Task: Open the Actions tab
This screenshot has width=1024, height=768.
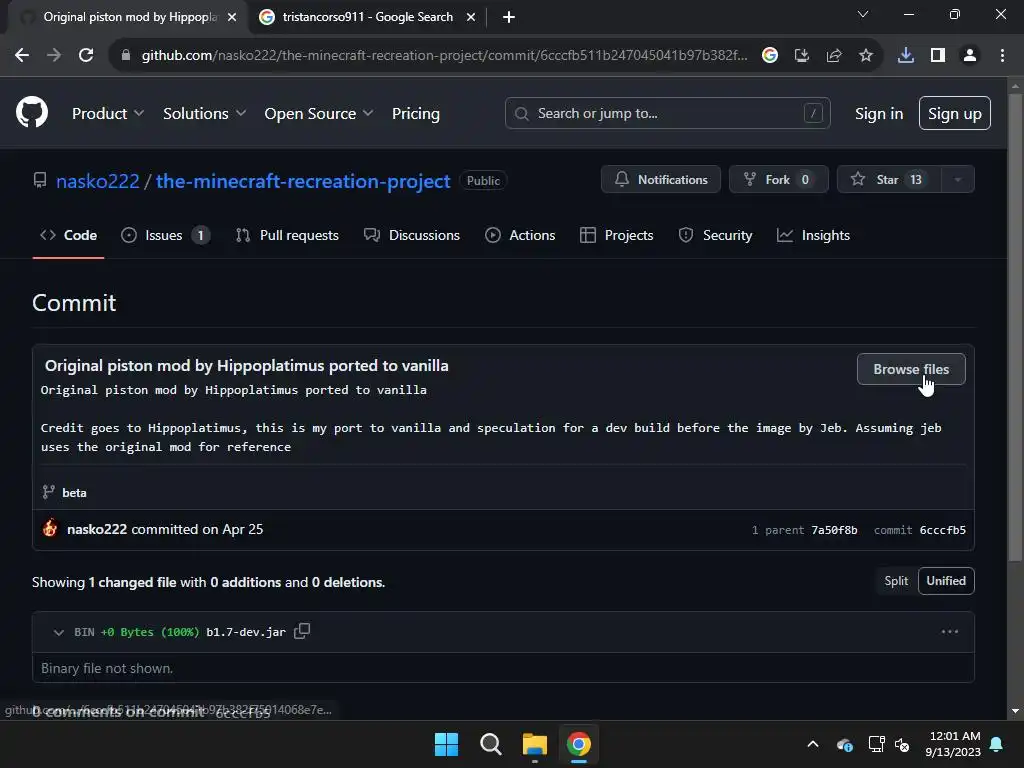Action: 520,235
